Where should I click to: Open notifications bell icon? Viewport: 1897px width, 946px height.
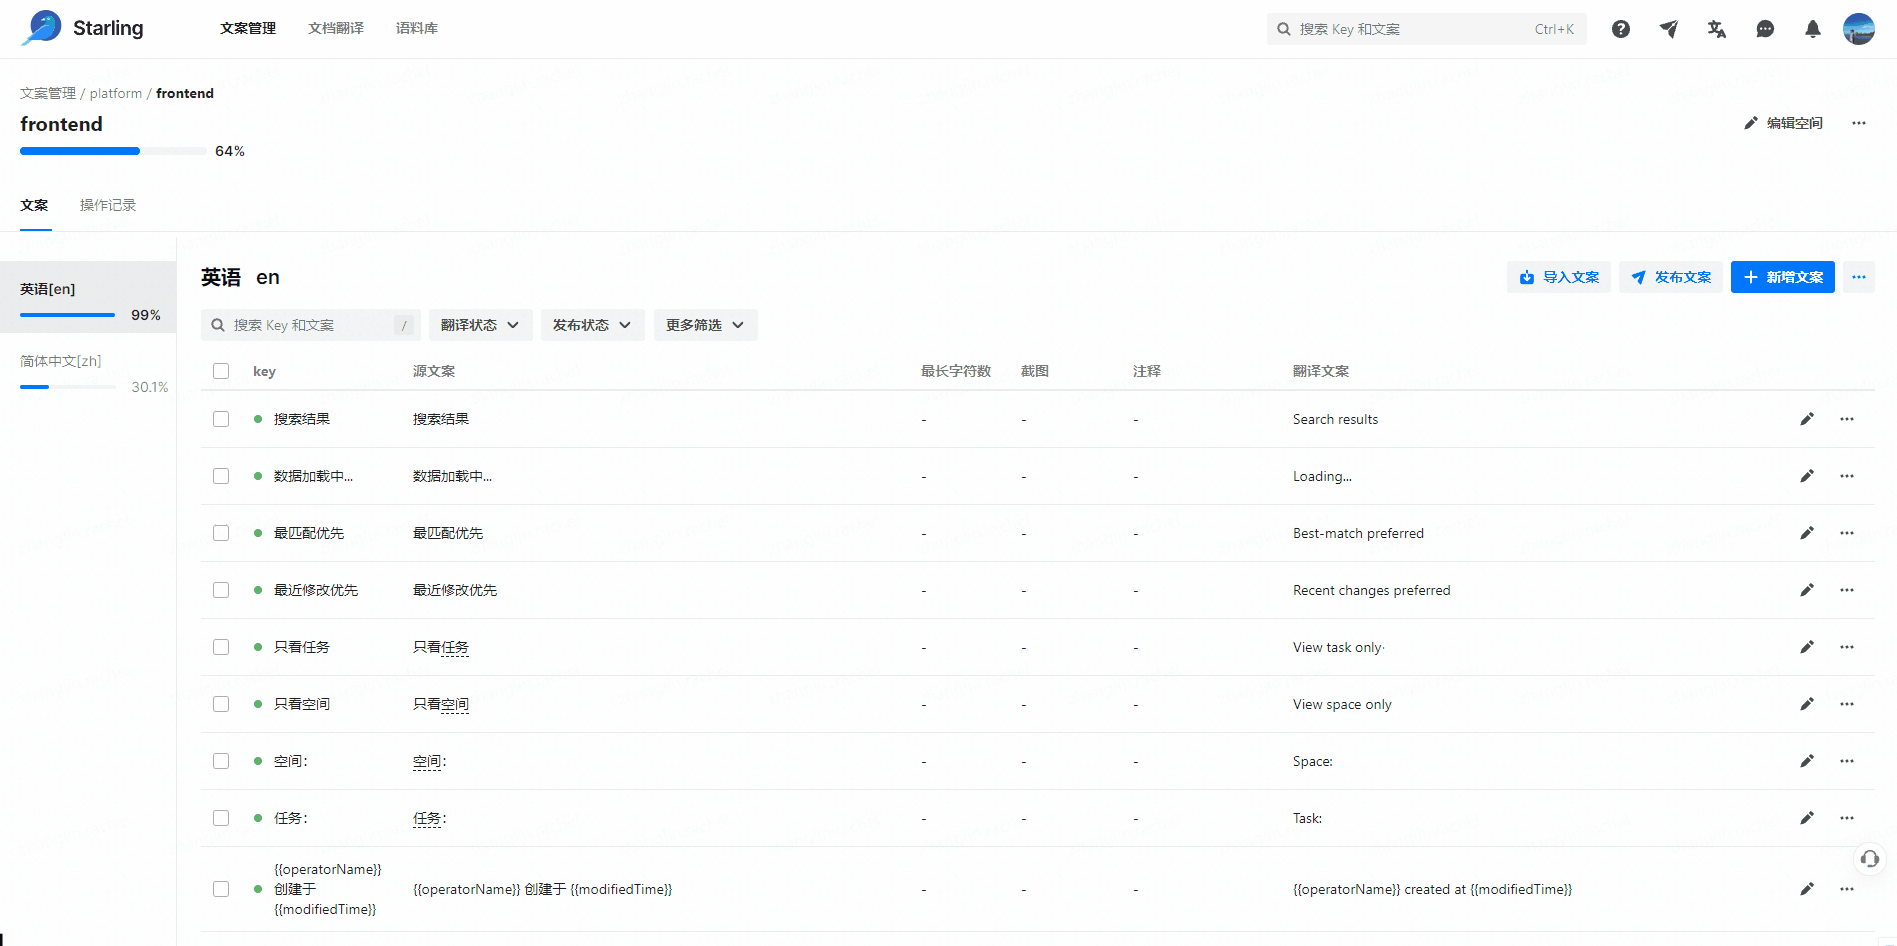(x=1812, y=29)
